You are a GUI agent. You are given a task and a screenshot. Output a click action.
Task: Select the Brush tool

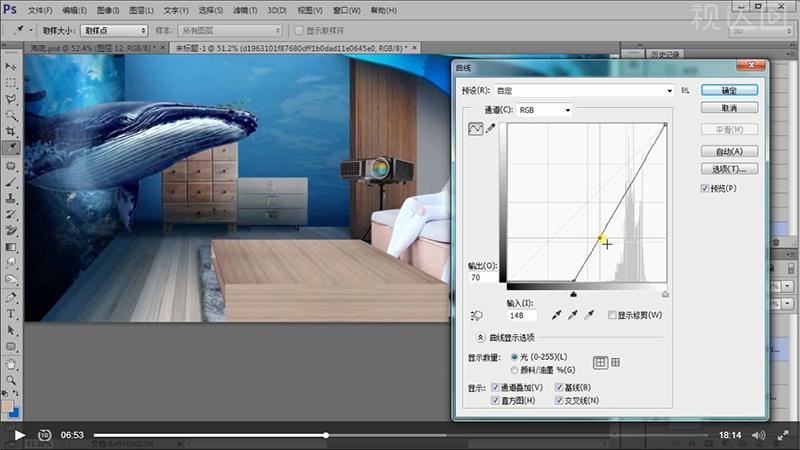[11, 182]
